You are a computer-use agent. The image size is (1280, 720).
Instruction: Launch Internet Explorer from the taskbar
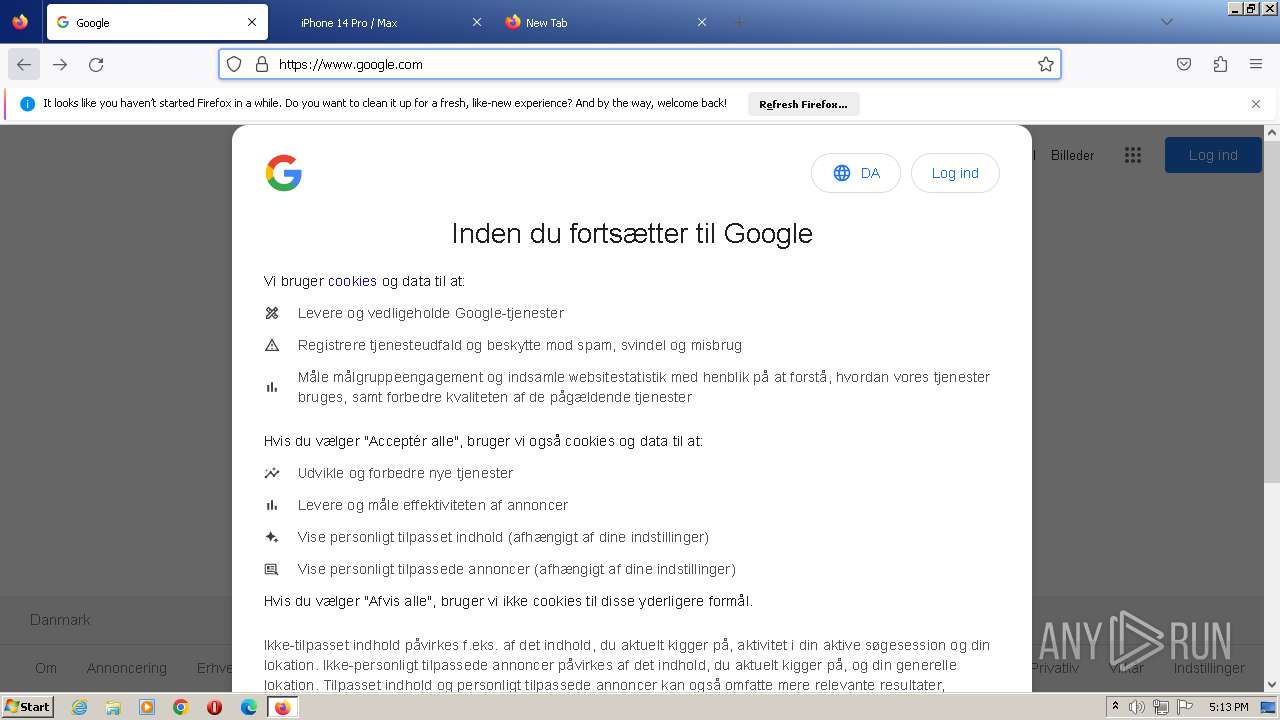tap(79, 707)
